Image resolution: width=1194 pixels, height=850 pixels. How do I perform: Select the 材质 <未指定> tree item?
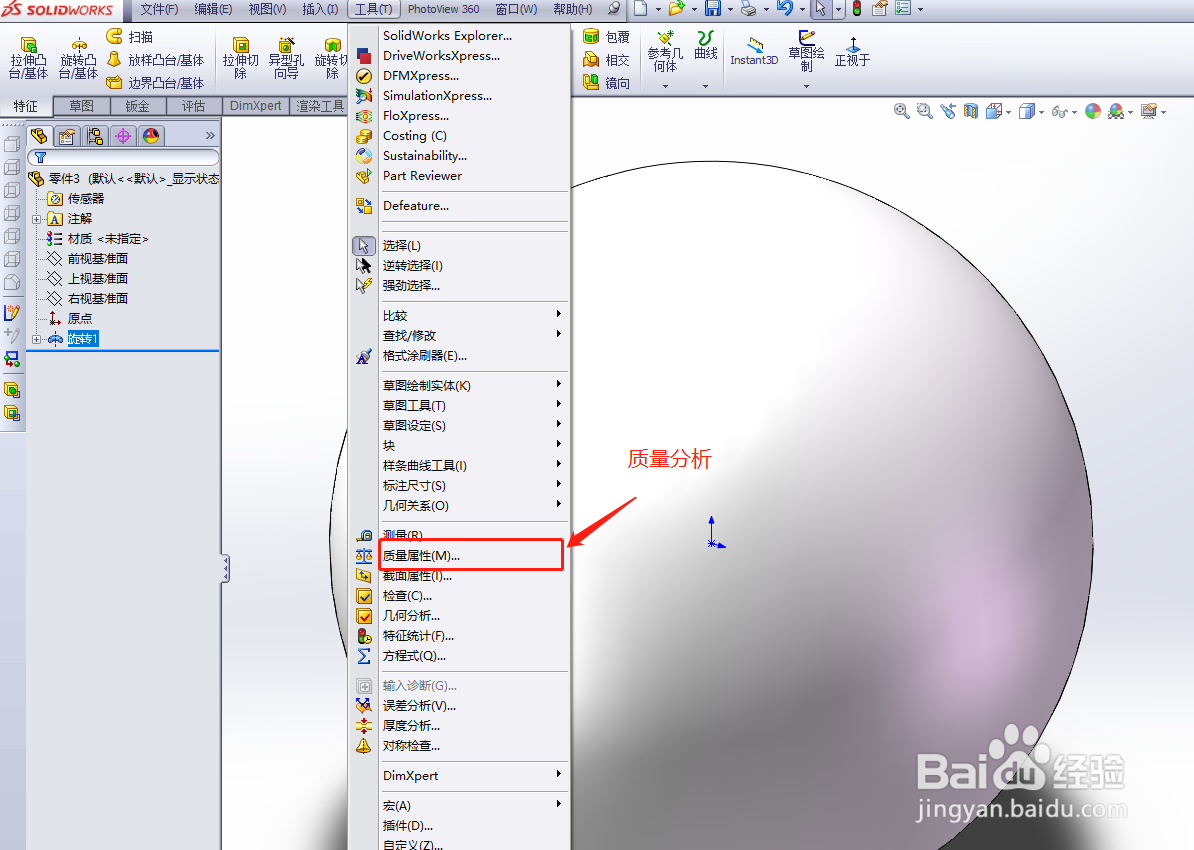point(98,239)
